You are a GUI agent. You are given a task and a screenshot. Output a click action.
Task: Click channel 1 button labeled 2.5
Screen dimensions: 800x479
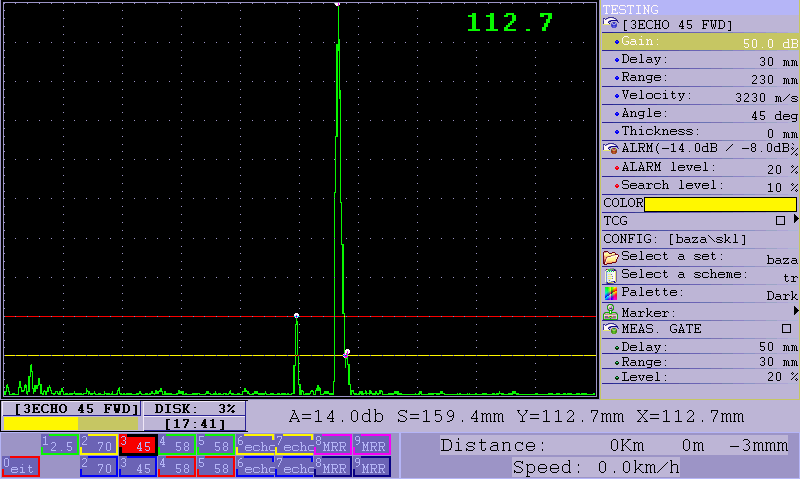click(59, 445)
